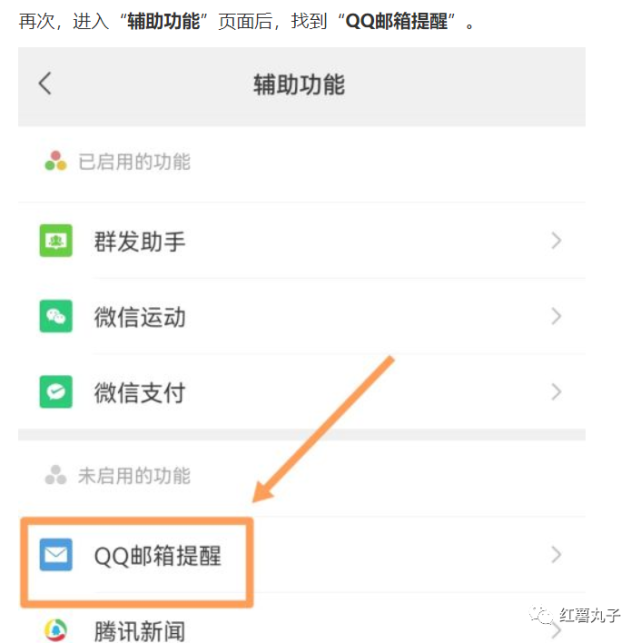Select the 微信支付 list entry text
This screenshot has width=641, height=643.
(140, 392)
